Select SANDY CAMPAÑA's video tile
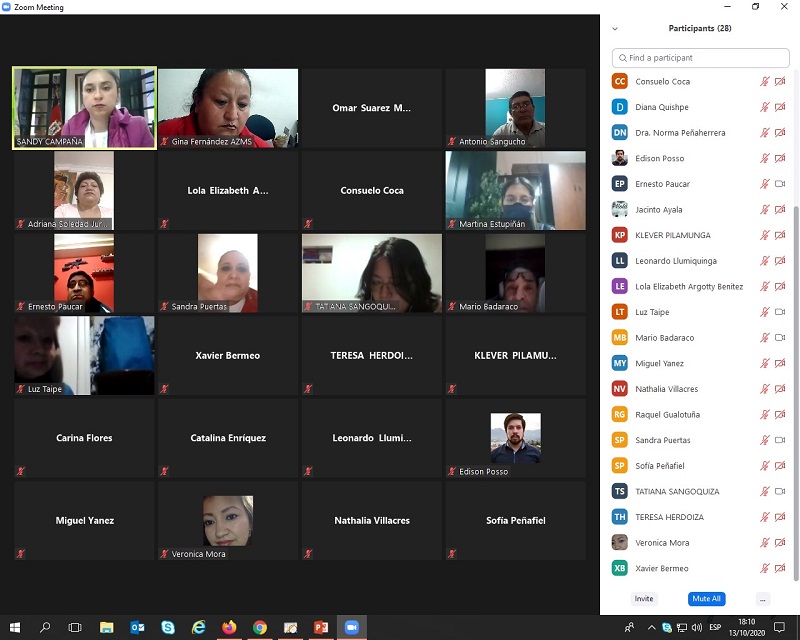Image resolution: width=800 pixels, height=640 pixels. [84, 108]
